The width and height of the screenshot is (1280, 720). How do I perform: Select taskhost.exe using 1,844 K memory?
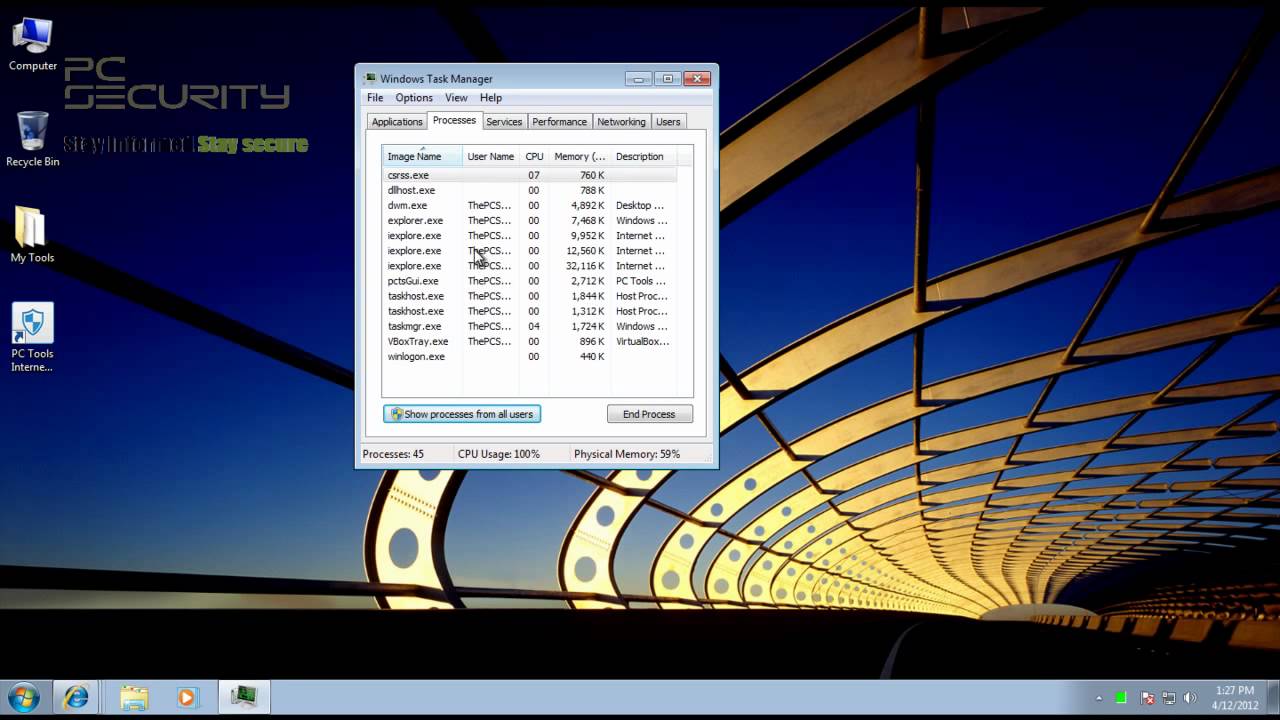[530, 296]
